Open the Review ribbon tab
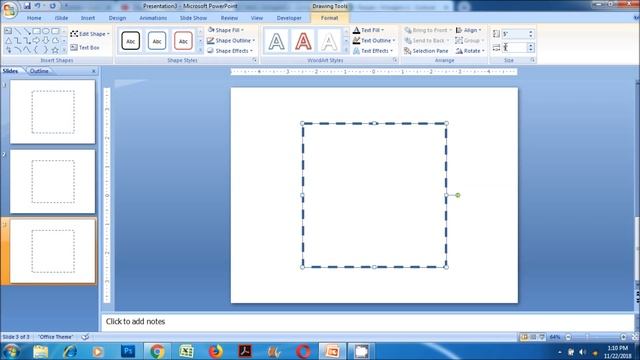Screen dimensions: 640x360 (x=229, y=18)
